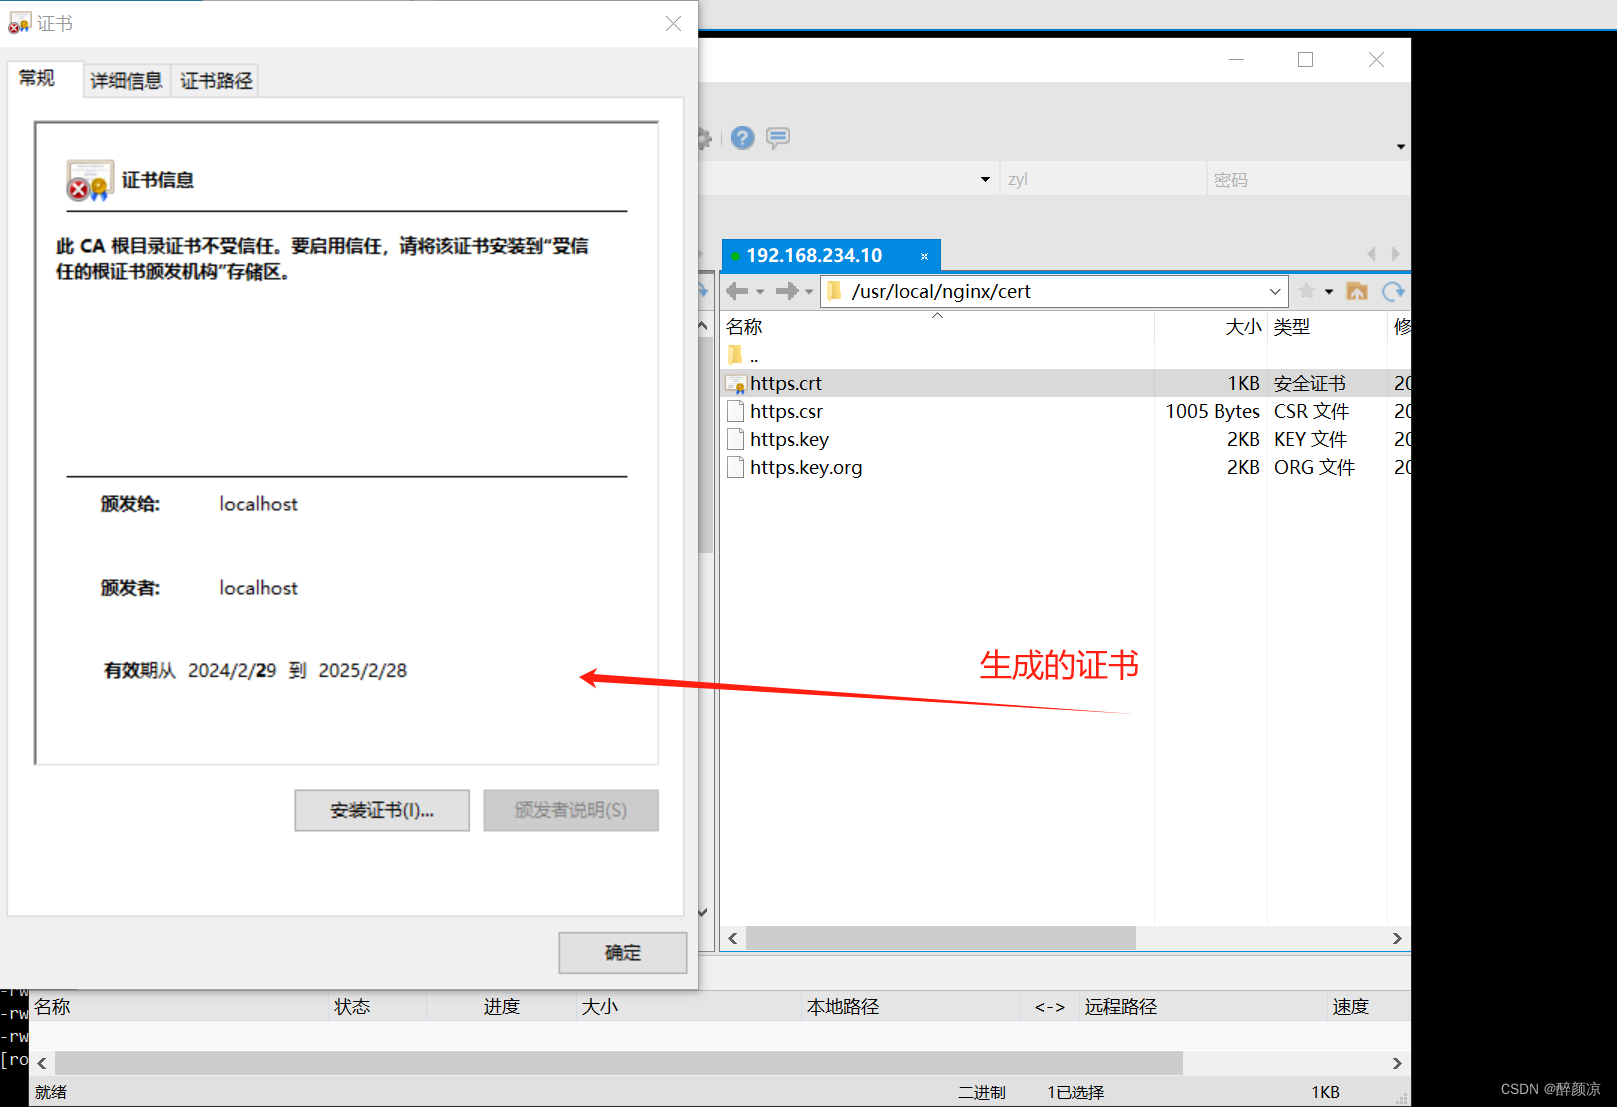Open the feedback speech-bubble icon
The width and height of the screenshot is (1617, 1107).
click(778, 138)
